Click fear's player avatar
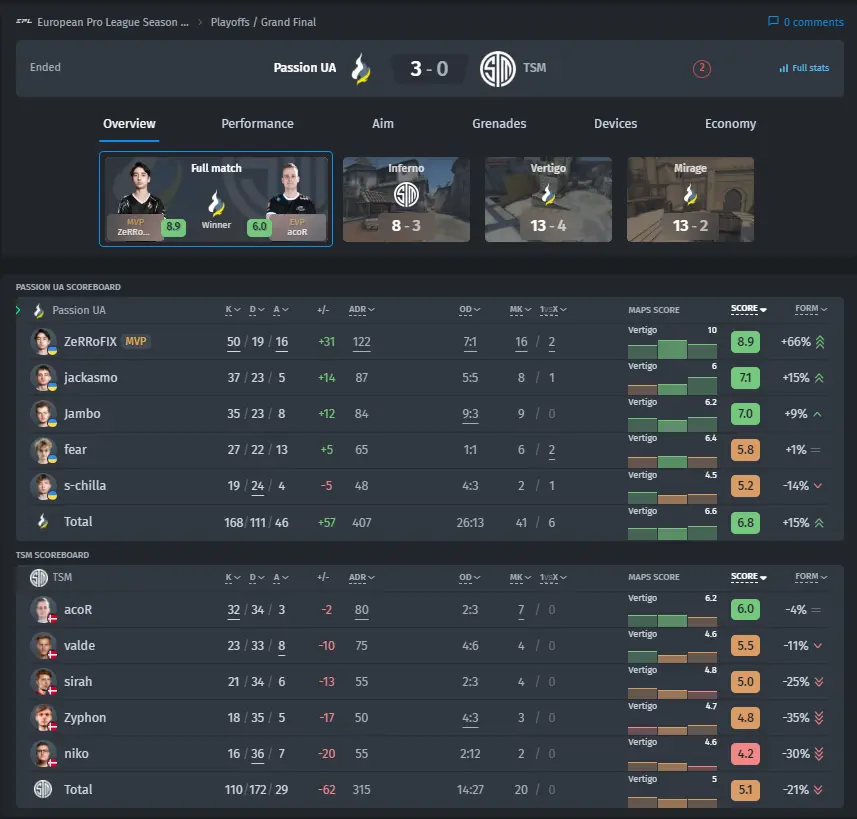The height and width of the screenshot is (819, 857). pyautogui.click(x=43, y=450)
